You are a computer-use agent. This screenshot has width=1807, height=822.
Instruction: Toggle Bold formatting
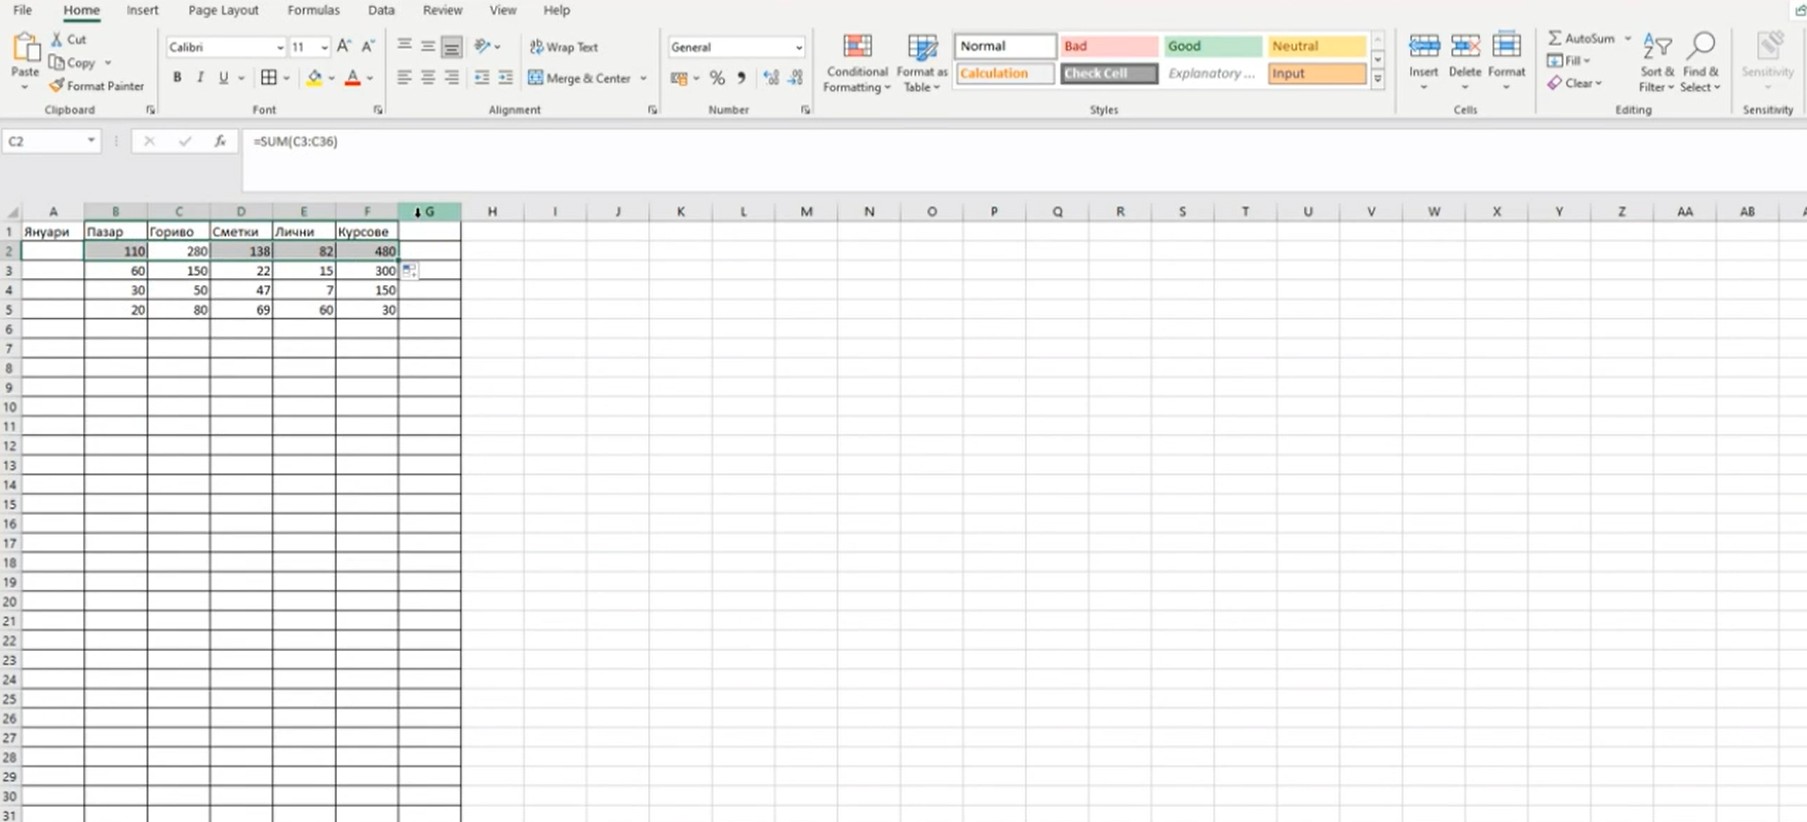coord(177,78)
